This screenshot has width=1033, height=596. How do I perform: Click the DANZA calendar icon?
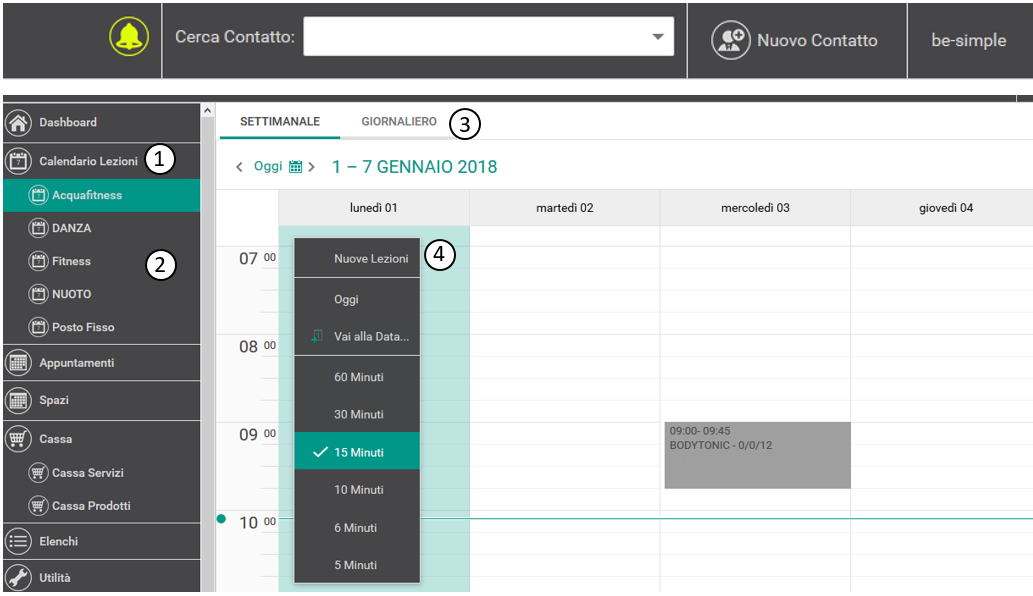(39, 228)
